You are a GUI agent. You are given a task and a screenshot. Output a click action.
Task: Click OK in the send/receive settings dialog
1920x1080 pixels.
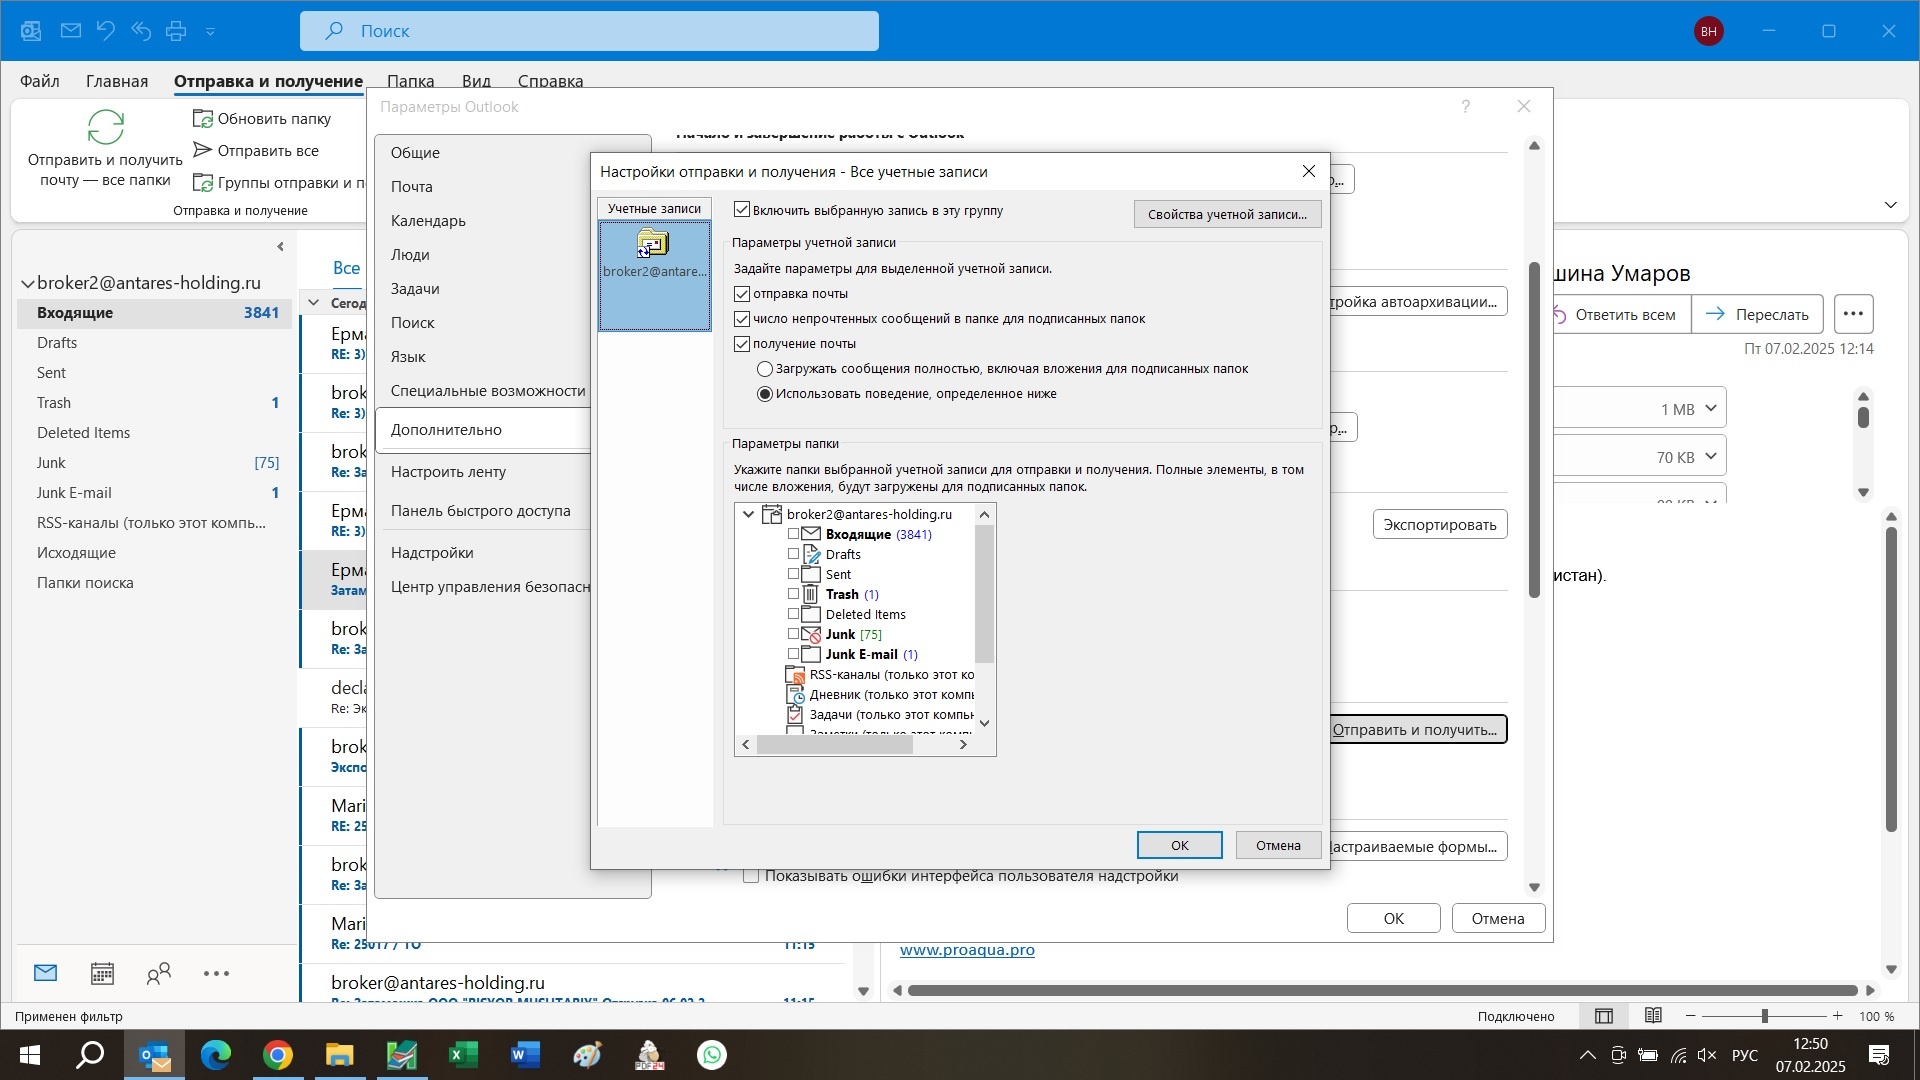pos(1179,846)
